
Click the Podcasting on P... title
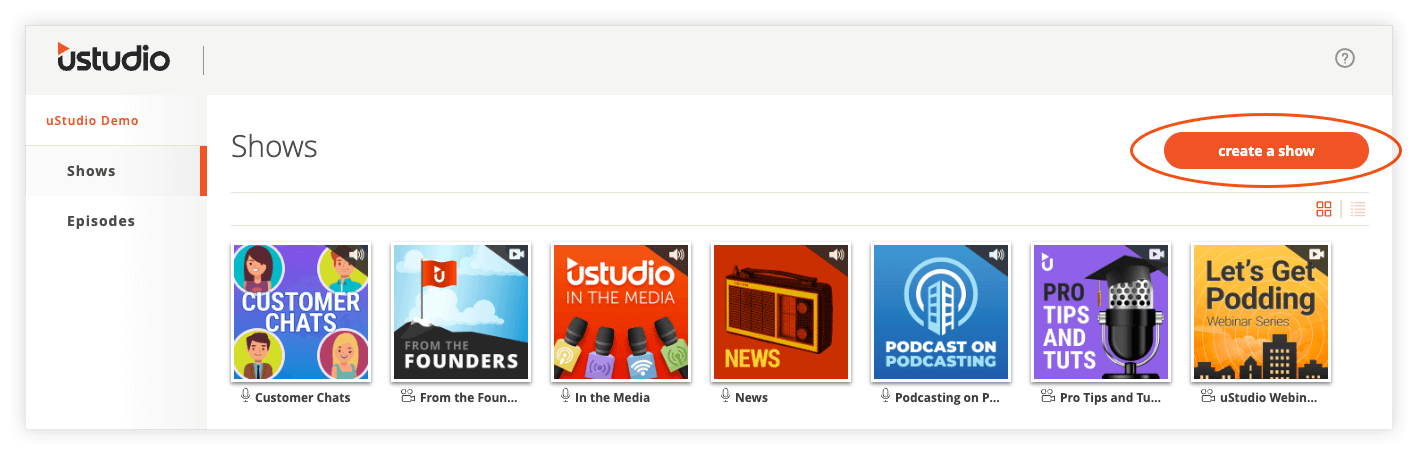[947, 397]
